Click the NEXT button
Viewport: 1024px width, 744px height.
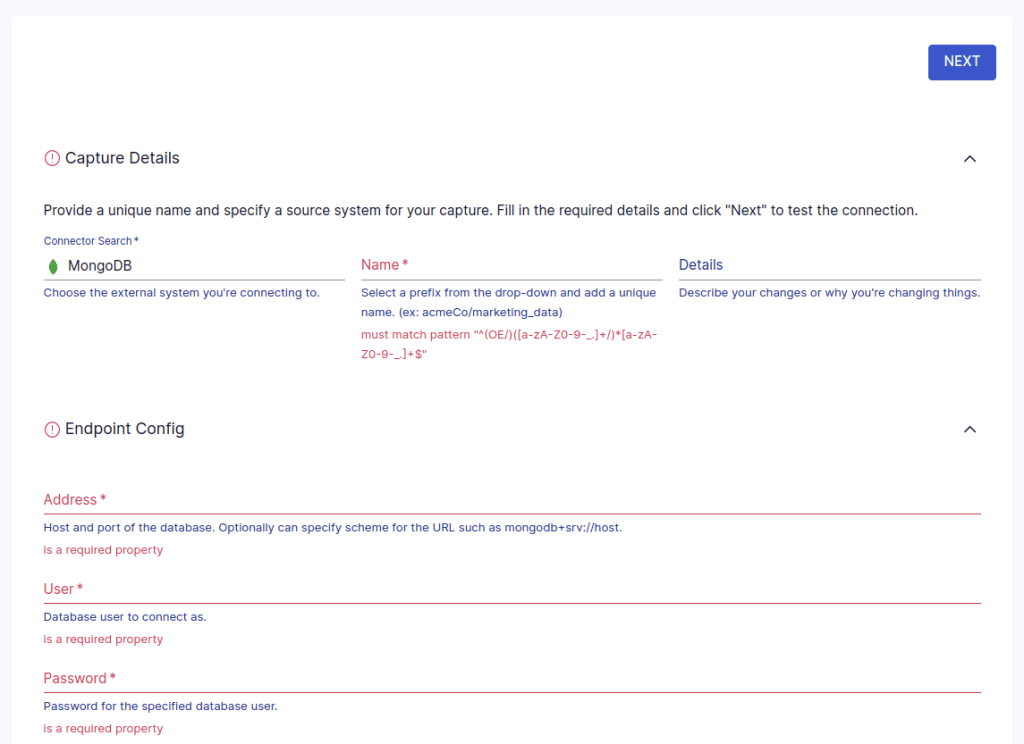coord(961,61)
